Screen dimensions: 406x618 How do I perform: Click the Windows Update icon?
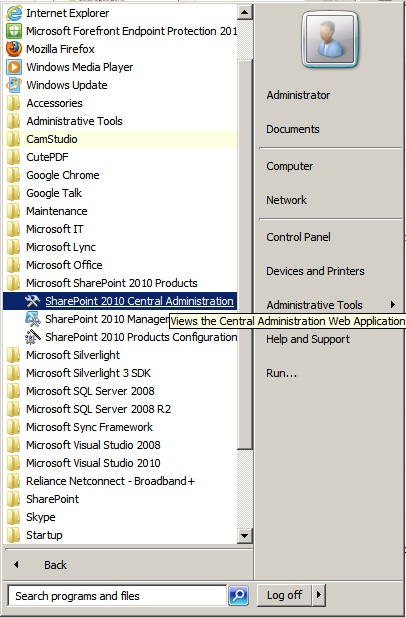[14, 85]
